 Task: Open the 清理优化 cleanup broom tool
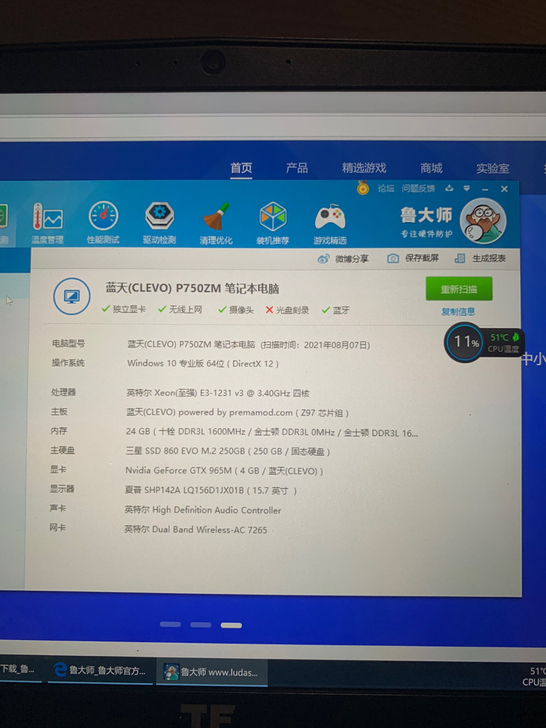pos(216,223)
